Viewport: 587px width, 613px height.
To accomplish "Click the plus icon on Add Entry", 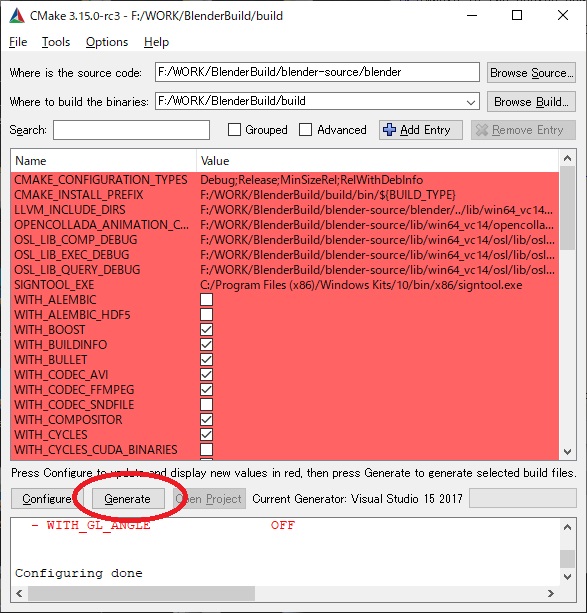I will click(x=390, y=130).
